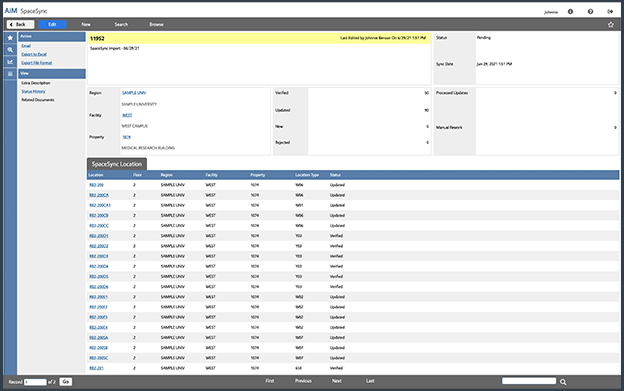Click the Edit button
This screenshot has height=391, width=624.
53,24
